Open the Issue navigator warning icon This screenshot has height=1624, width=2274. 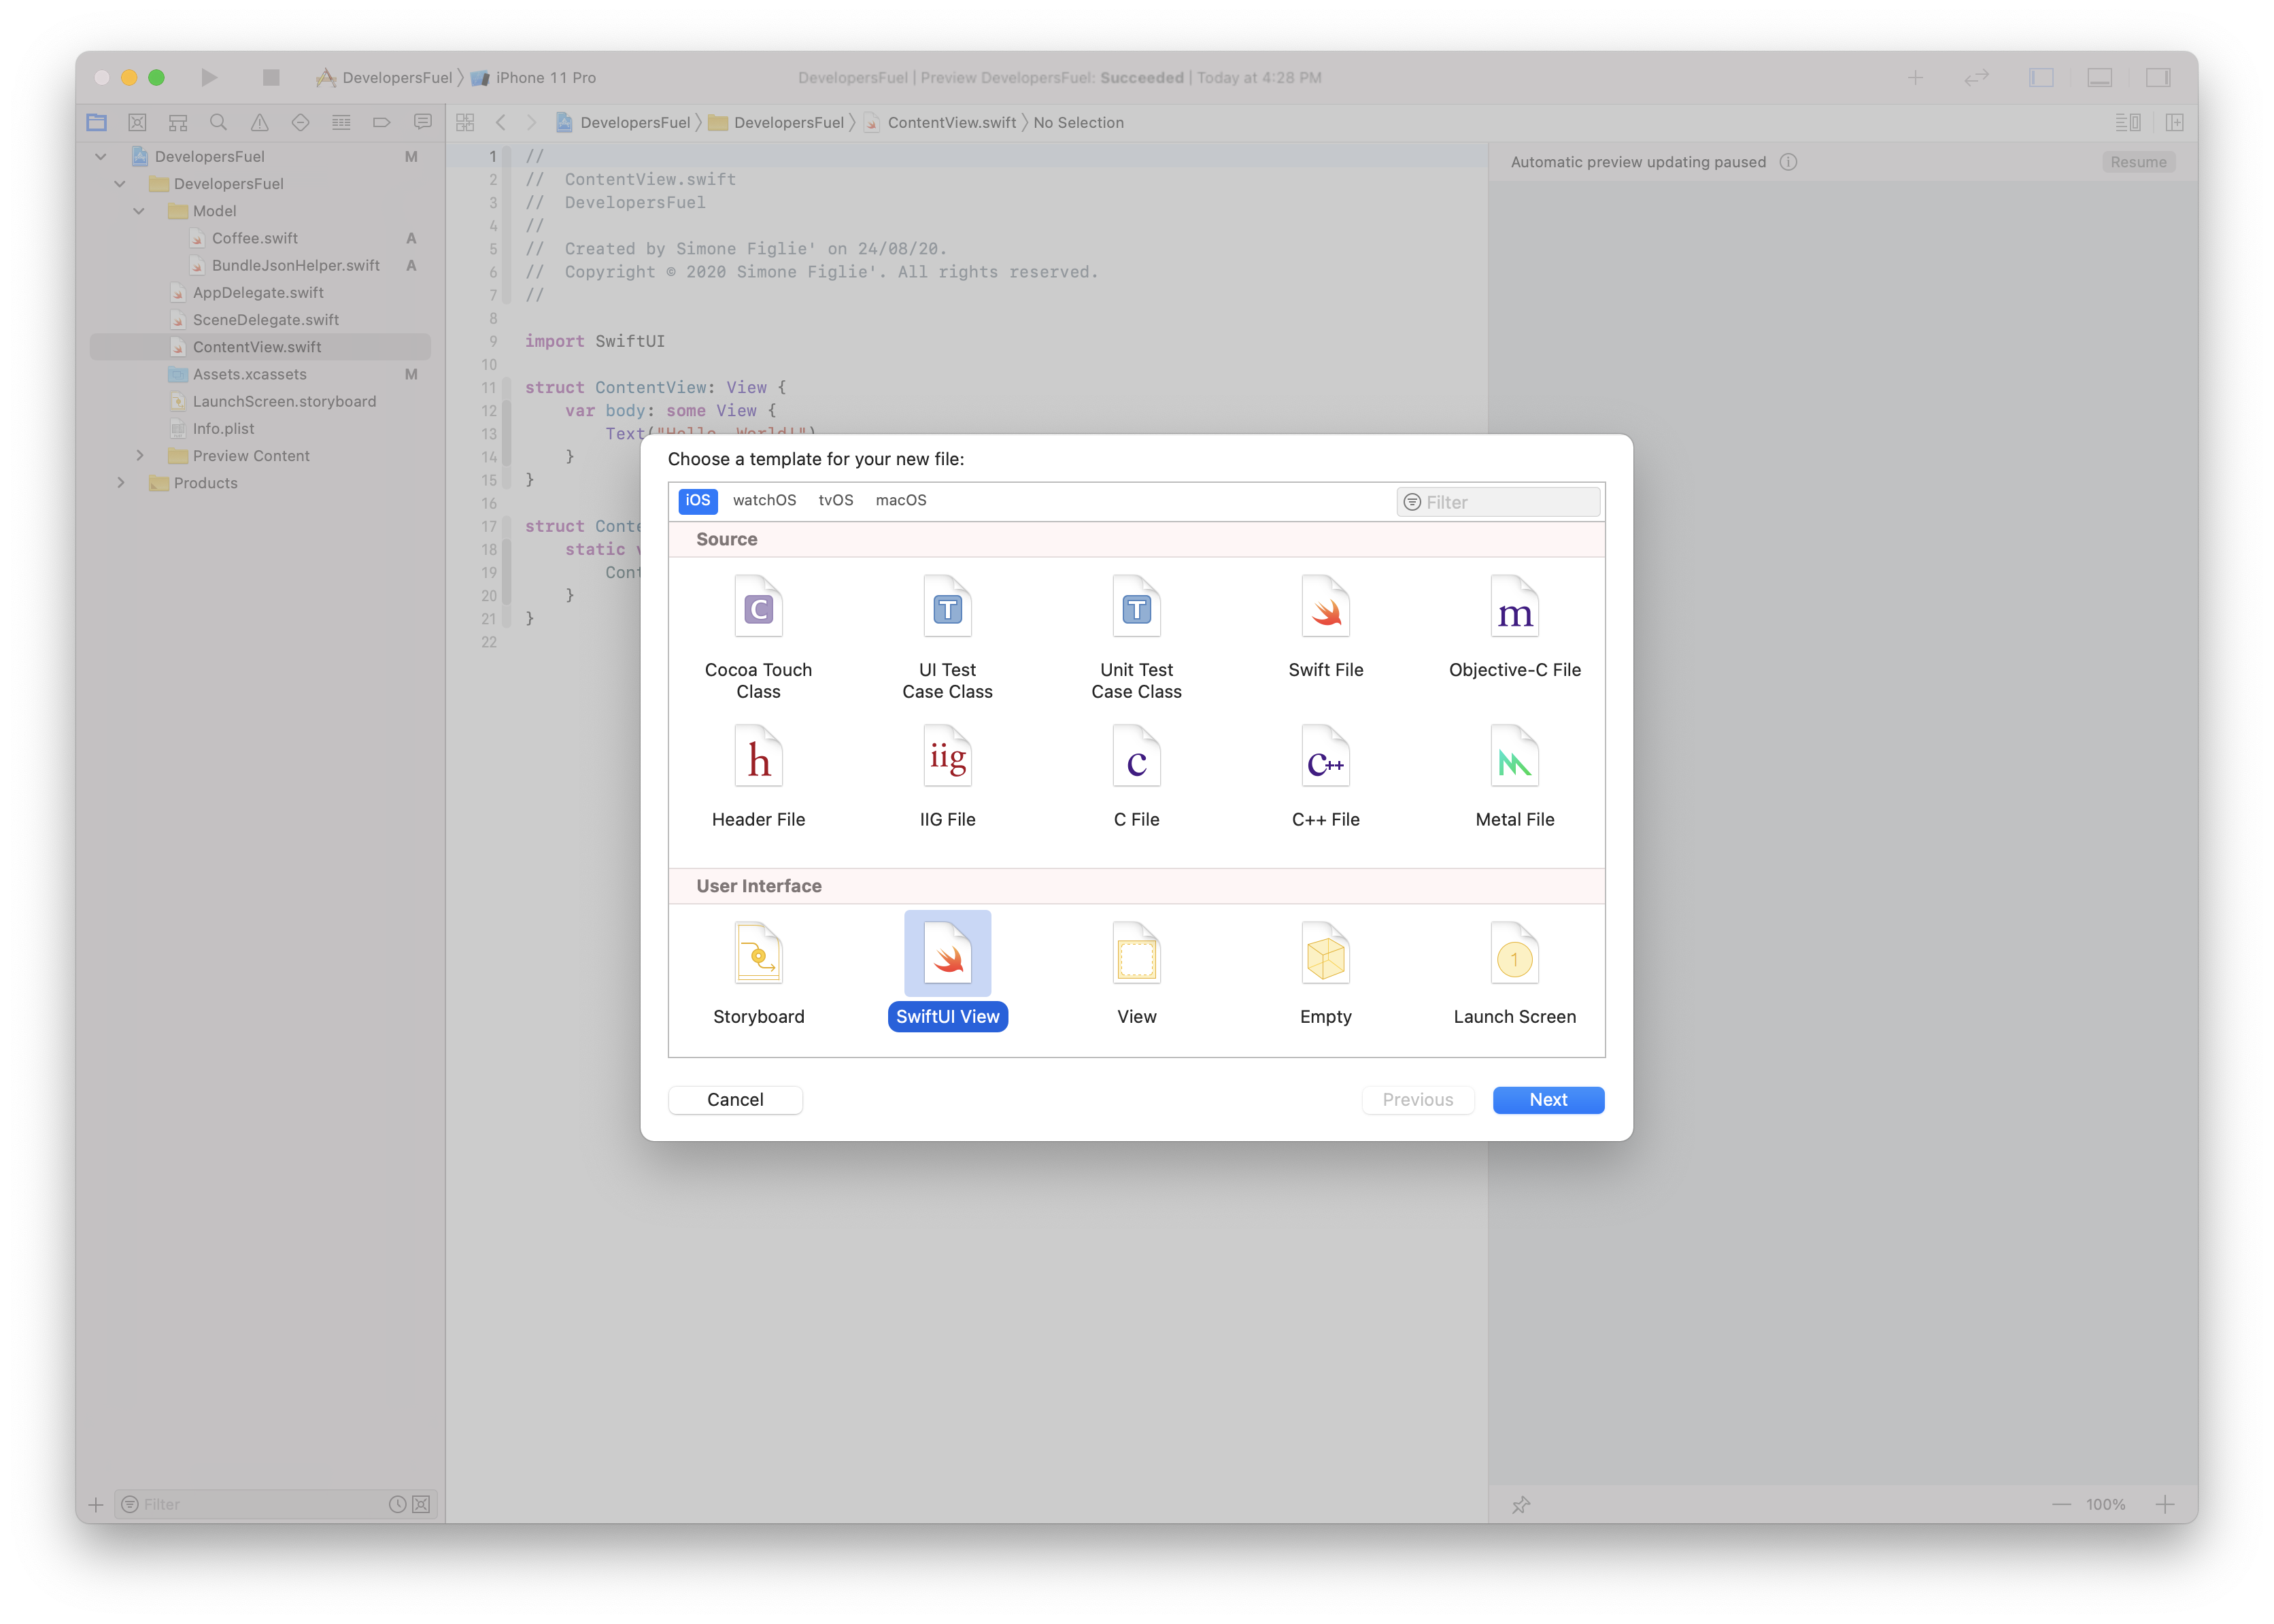point(259,122)
